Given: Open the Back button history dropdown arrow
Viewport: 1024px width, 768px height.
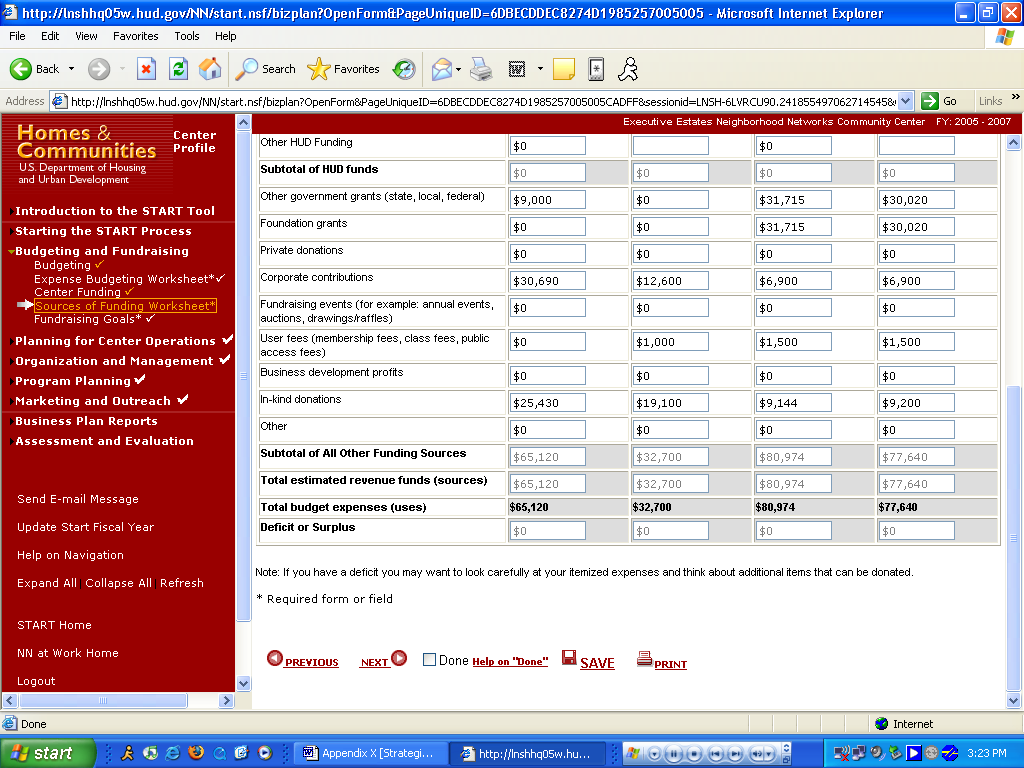Looking at the screenshot, I should (71, 69).
